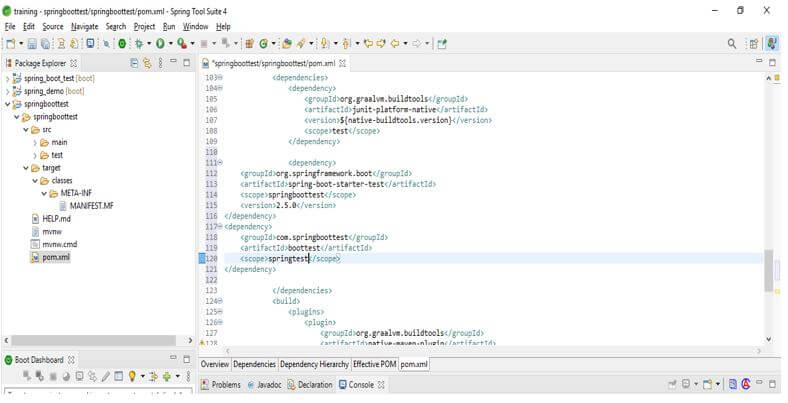Viewport: 788px width, 403px height.
Task: Switch to Dependency Hierarchy tab
Action: pos(314,364)
